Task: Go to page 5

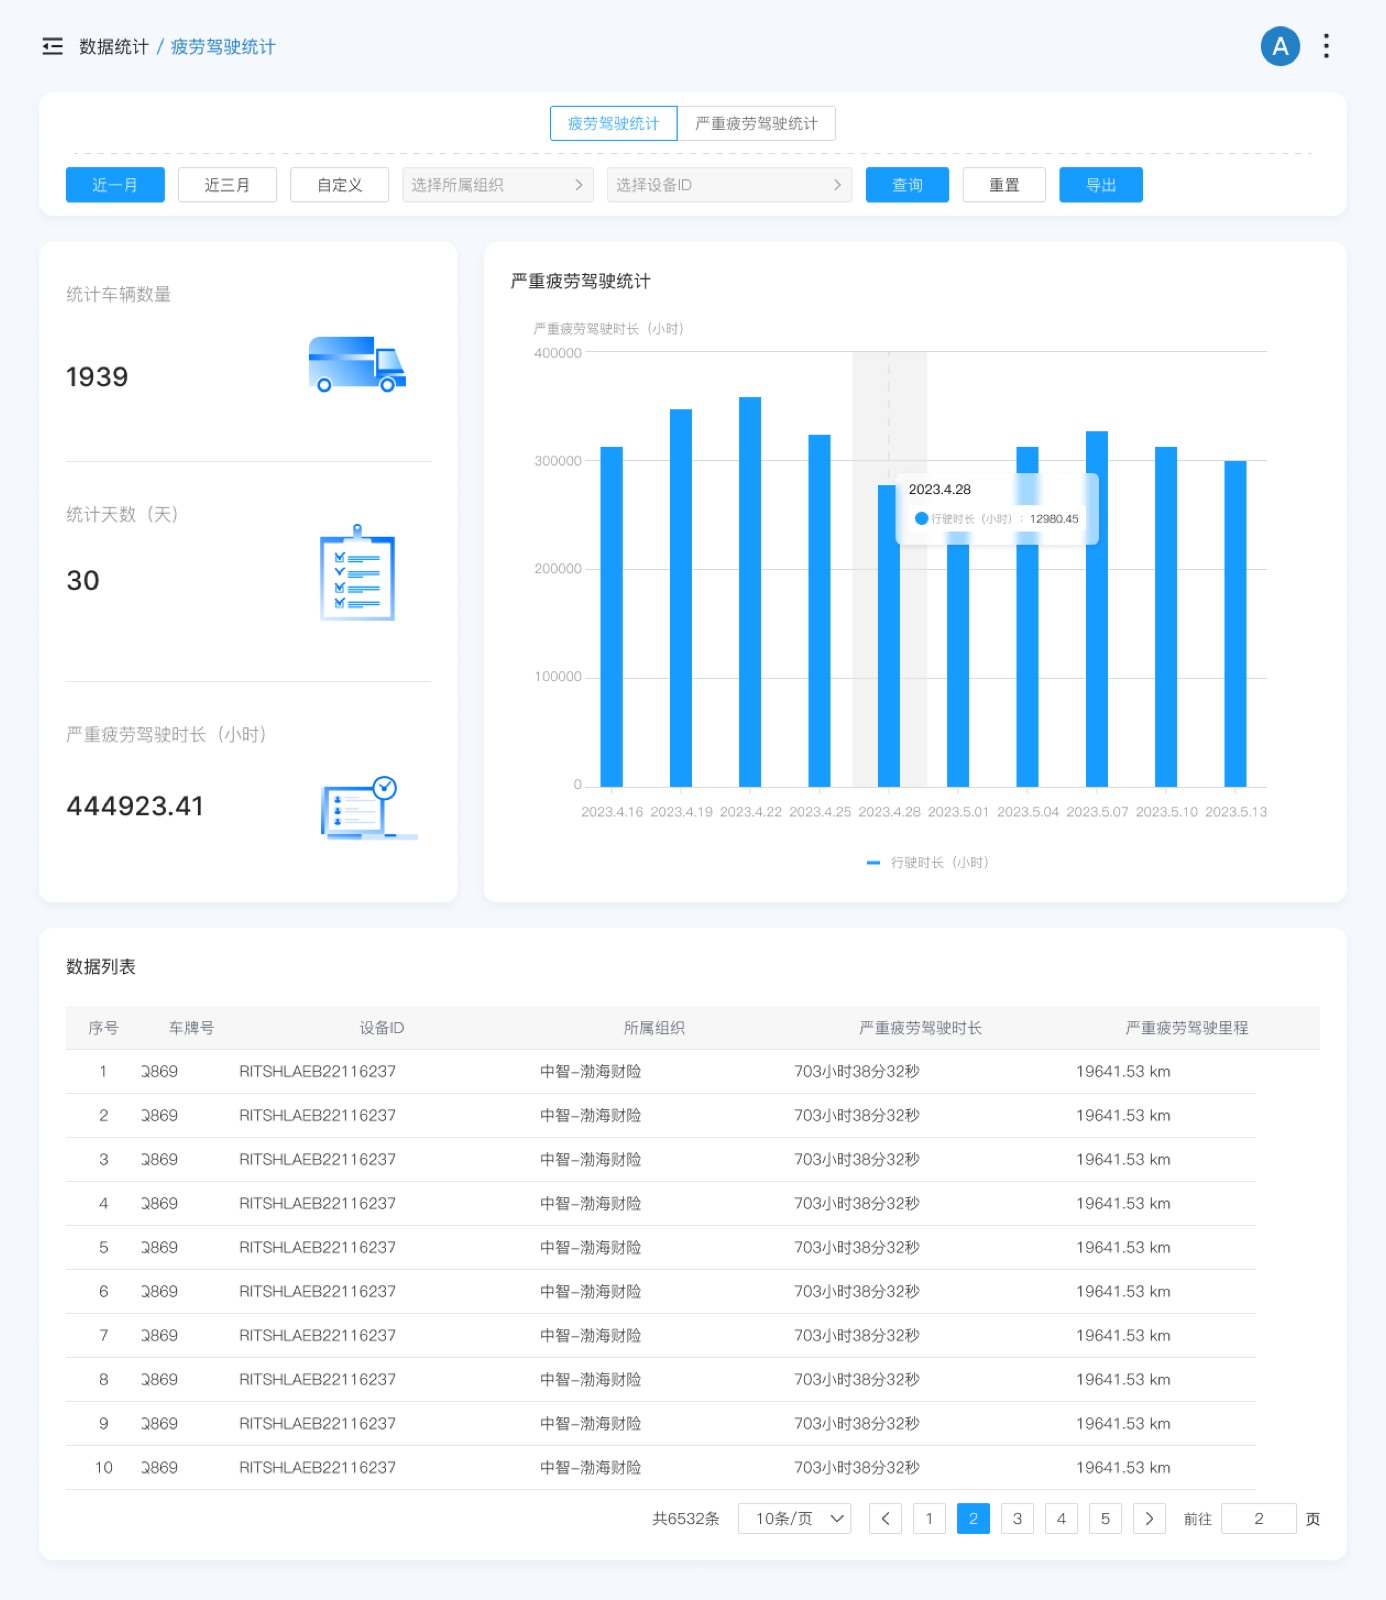Action: [1105, 1519]
